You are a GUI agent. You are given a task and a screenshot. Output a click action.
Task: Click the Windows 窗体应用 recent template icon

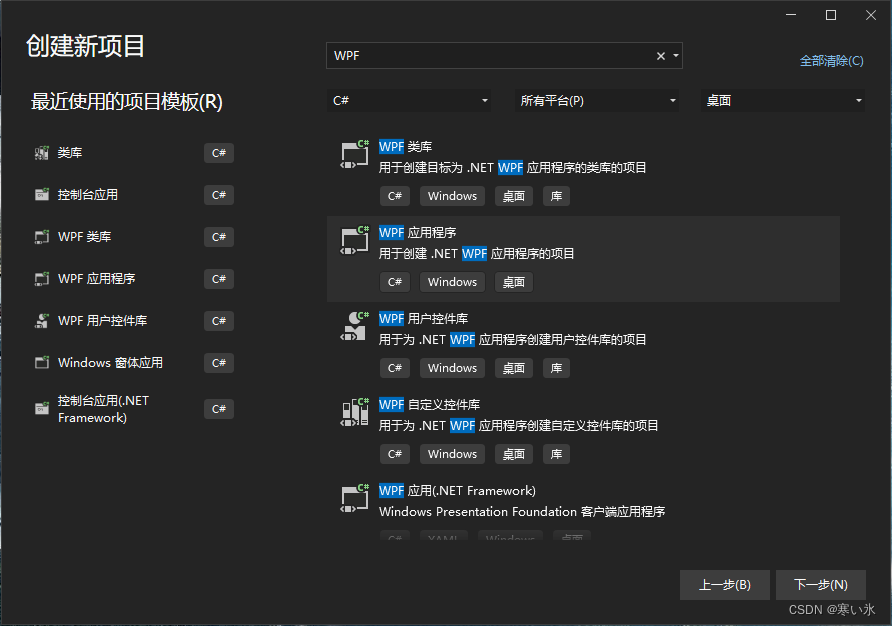(41, 362)
